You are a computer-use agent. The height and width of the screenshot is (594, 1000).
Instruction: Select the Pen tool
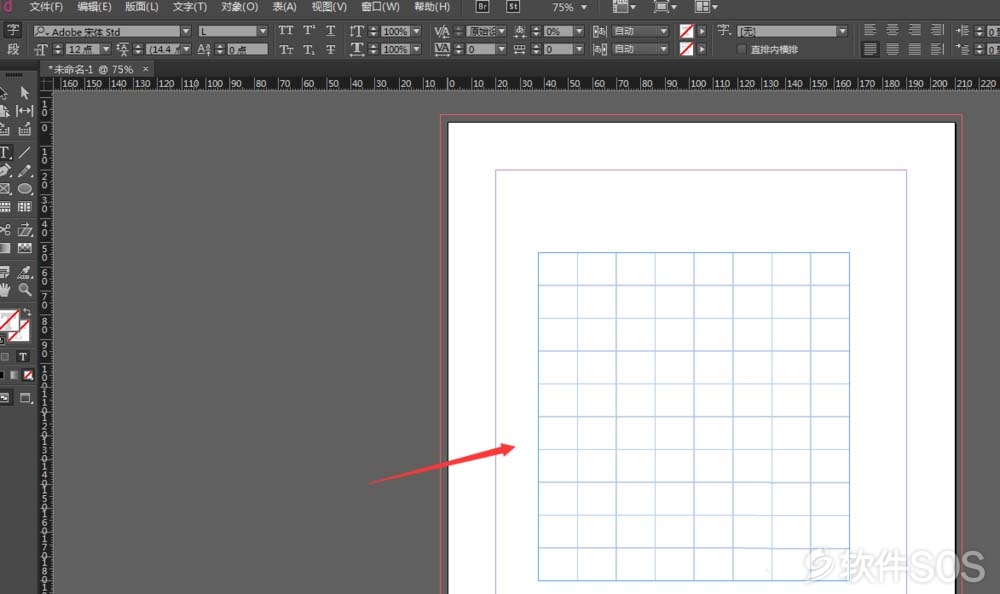[5, 171]
